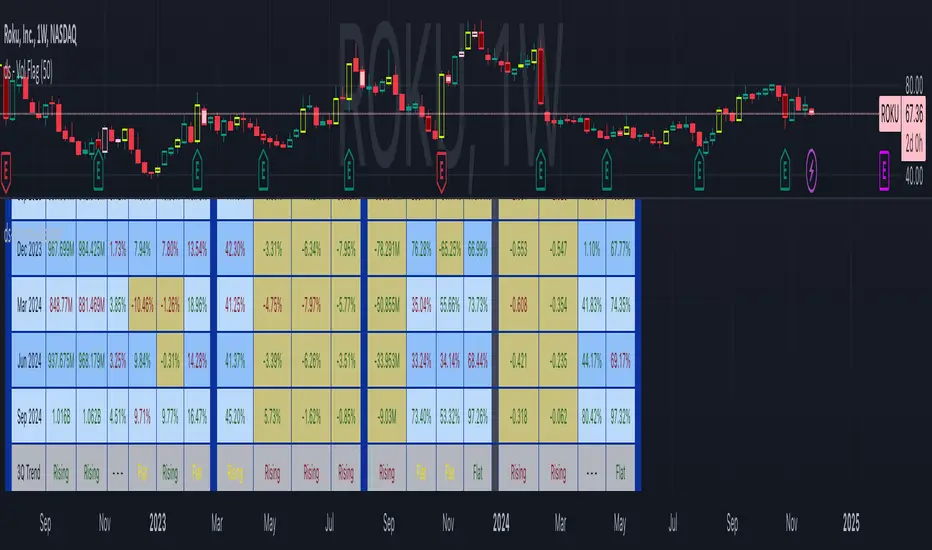Click the purple lightning bolt event marker

coord(811,171)
